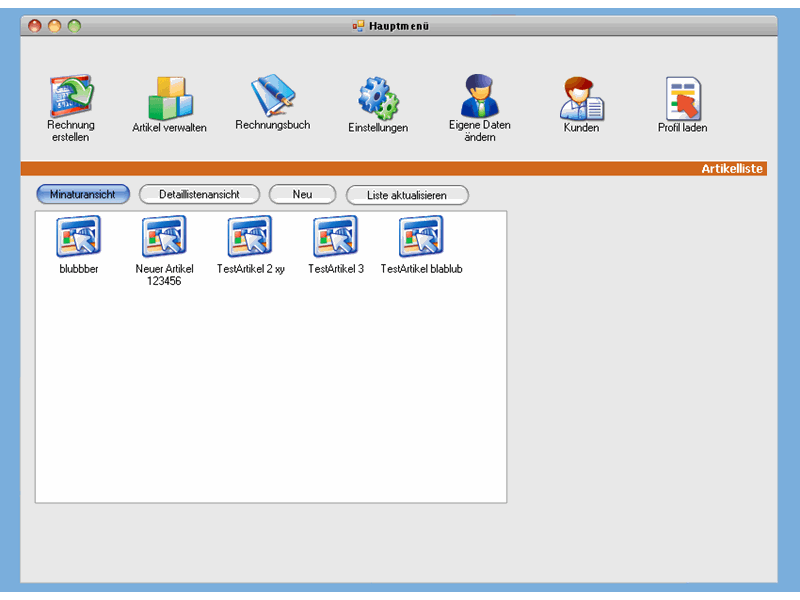Maximize window with the green button
The height and width of the screenshot is (600, 800).
(74, 26)
